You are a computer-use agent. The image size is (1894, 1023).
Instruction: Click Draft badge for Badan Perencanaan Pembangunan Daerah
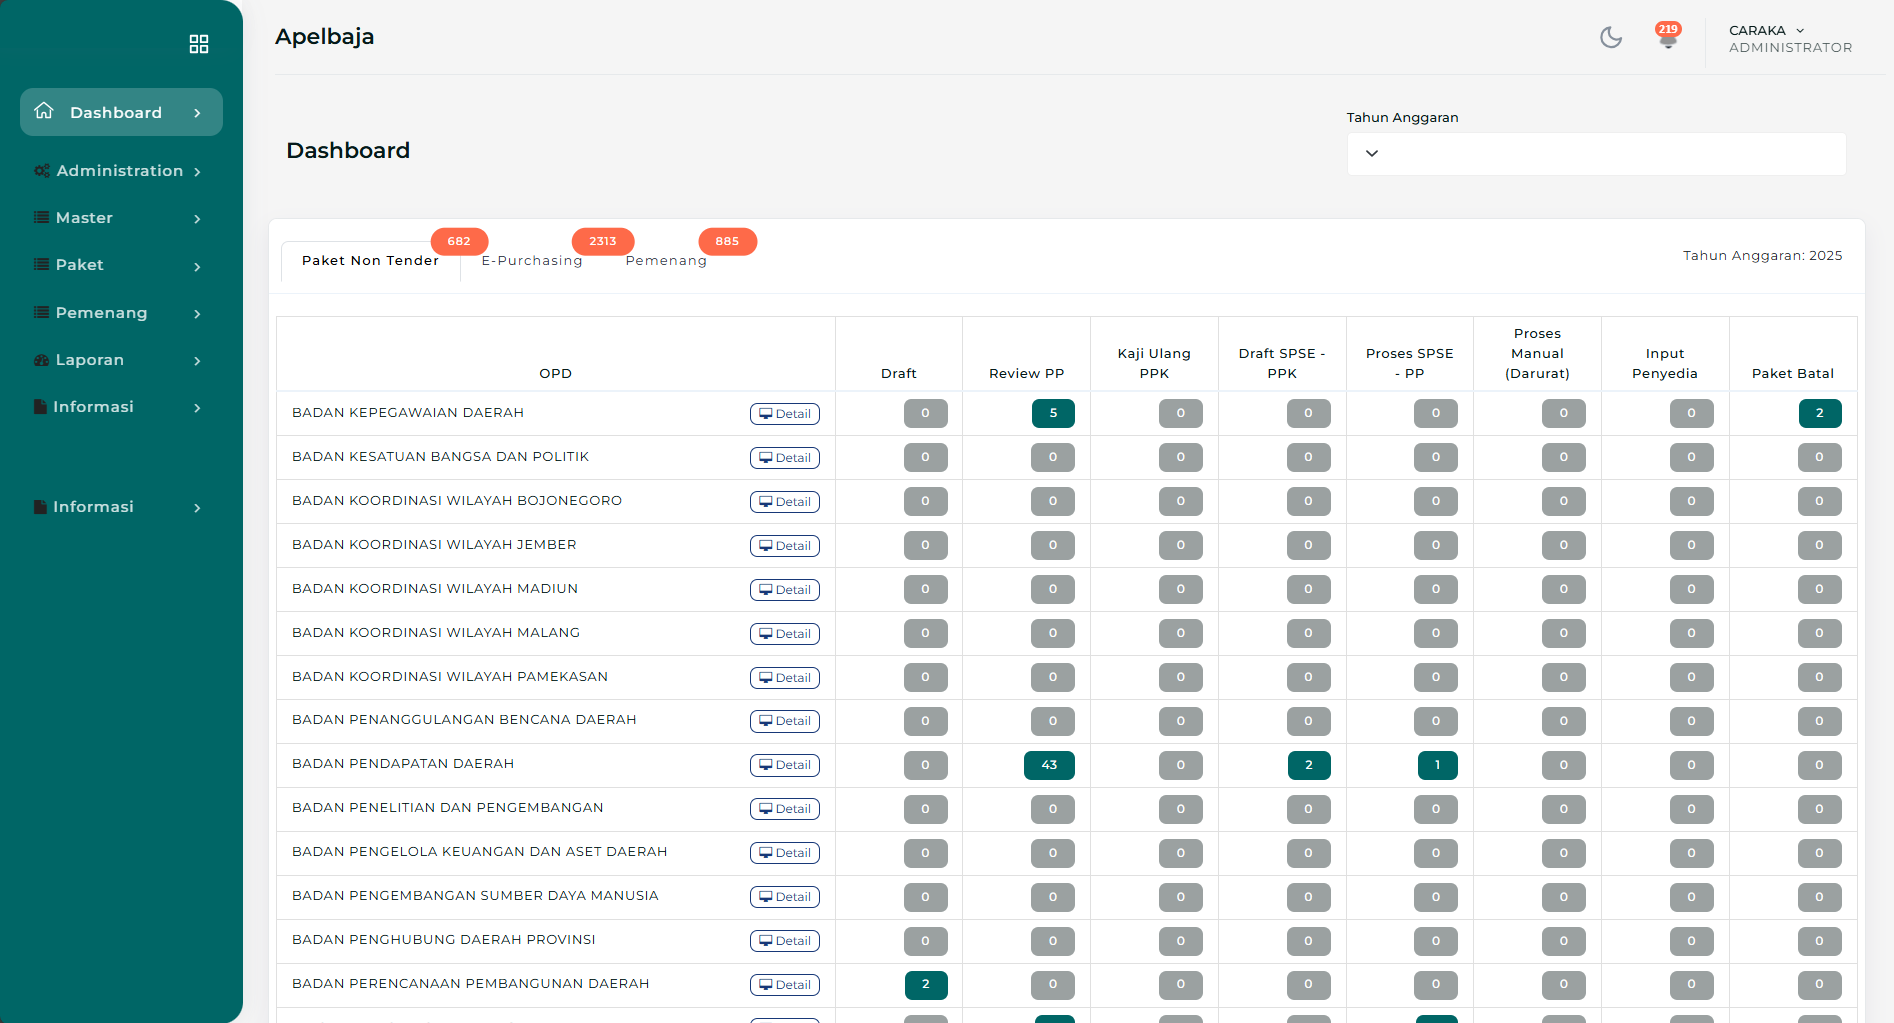[925, 984]
